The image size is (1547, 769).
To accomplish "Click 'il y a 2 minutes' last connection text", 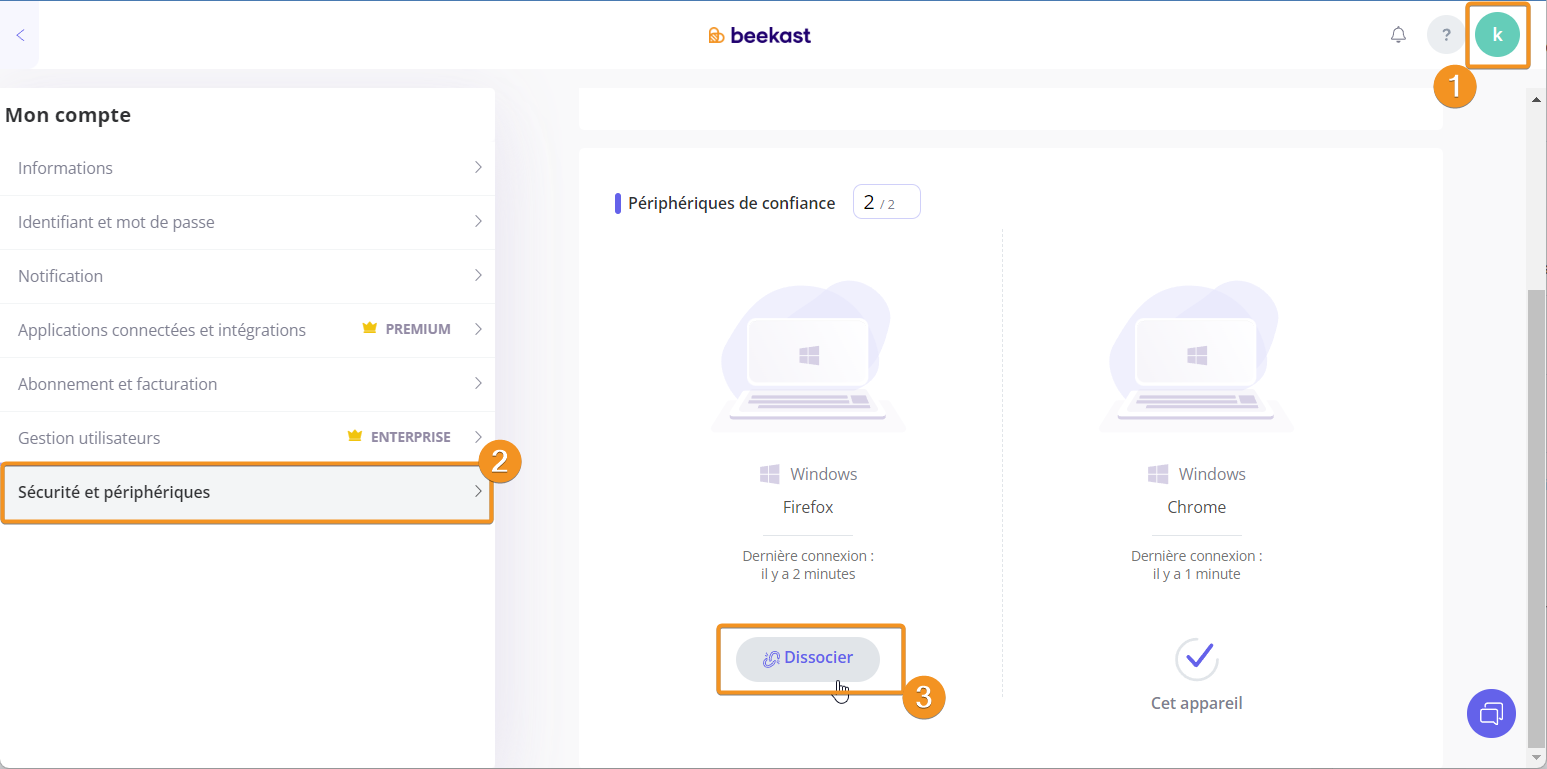I will [808, 574].
